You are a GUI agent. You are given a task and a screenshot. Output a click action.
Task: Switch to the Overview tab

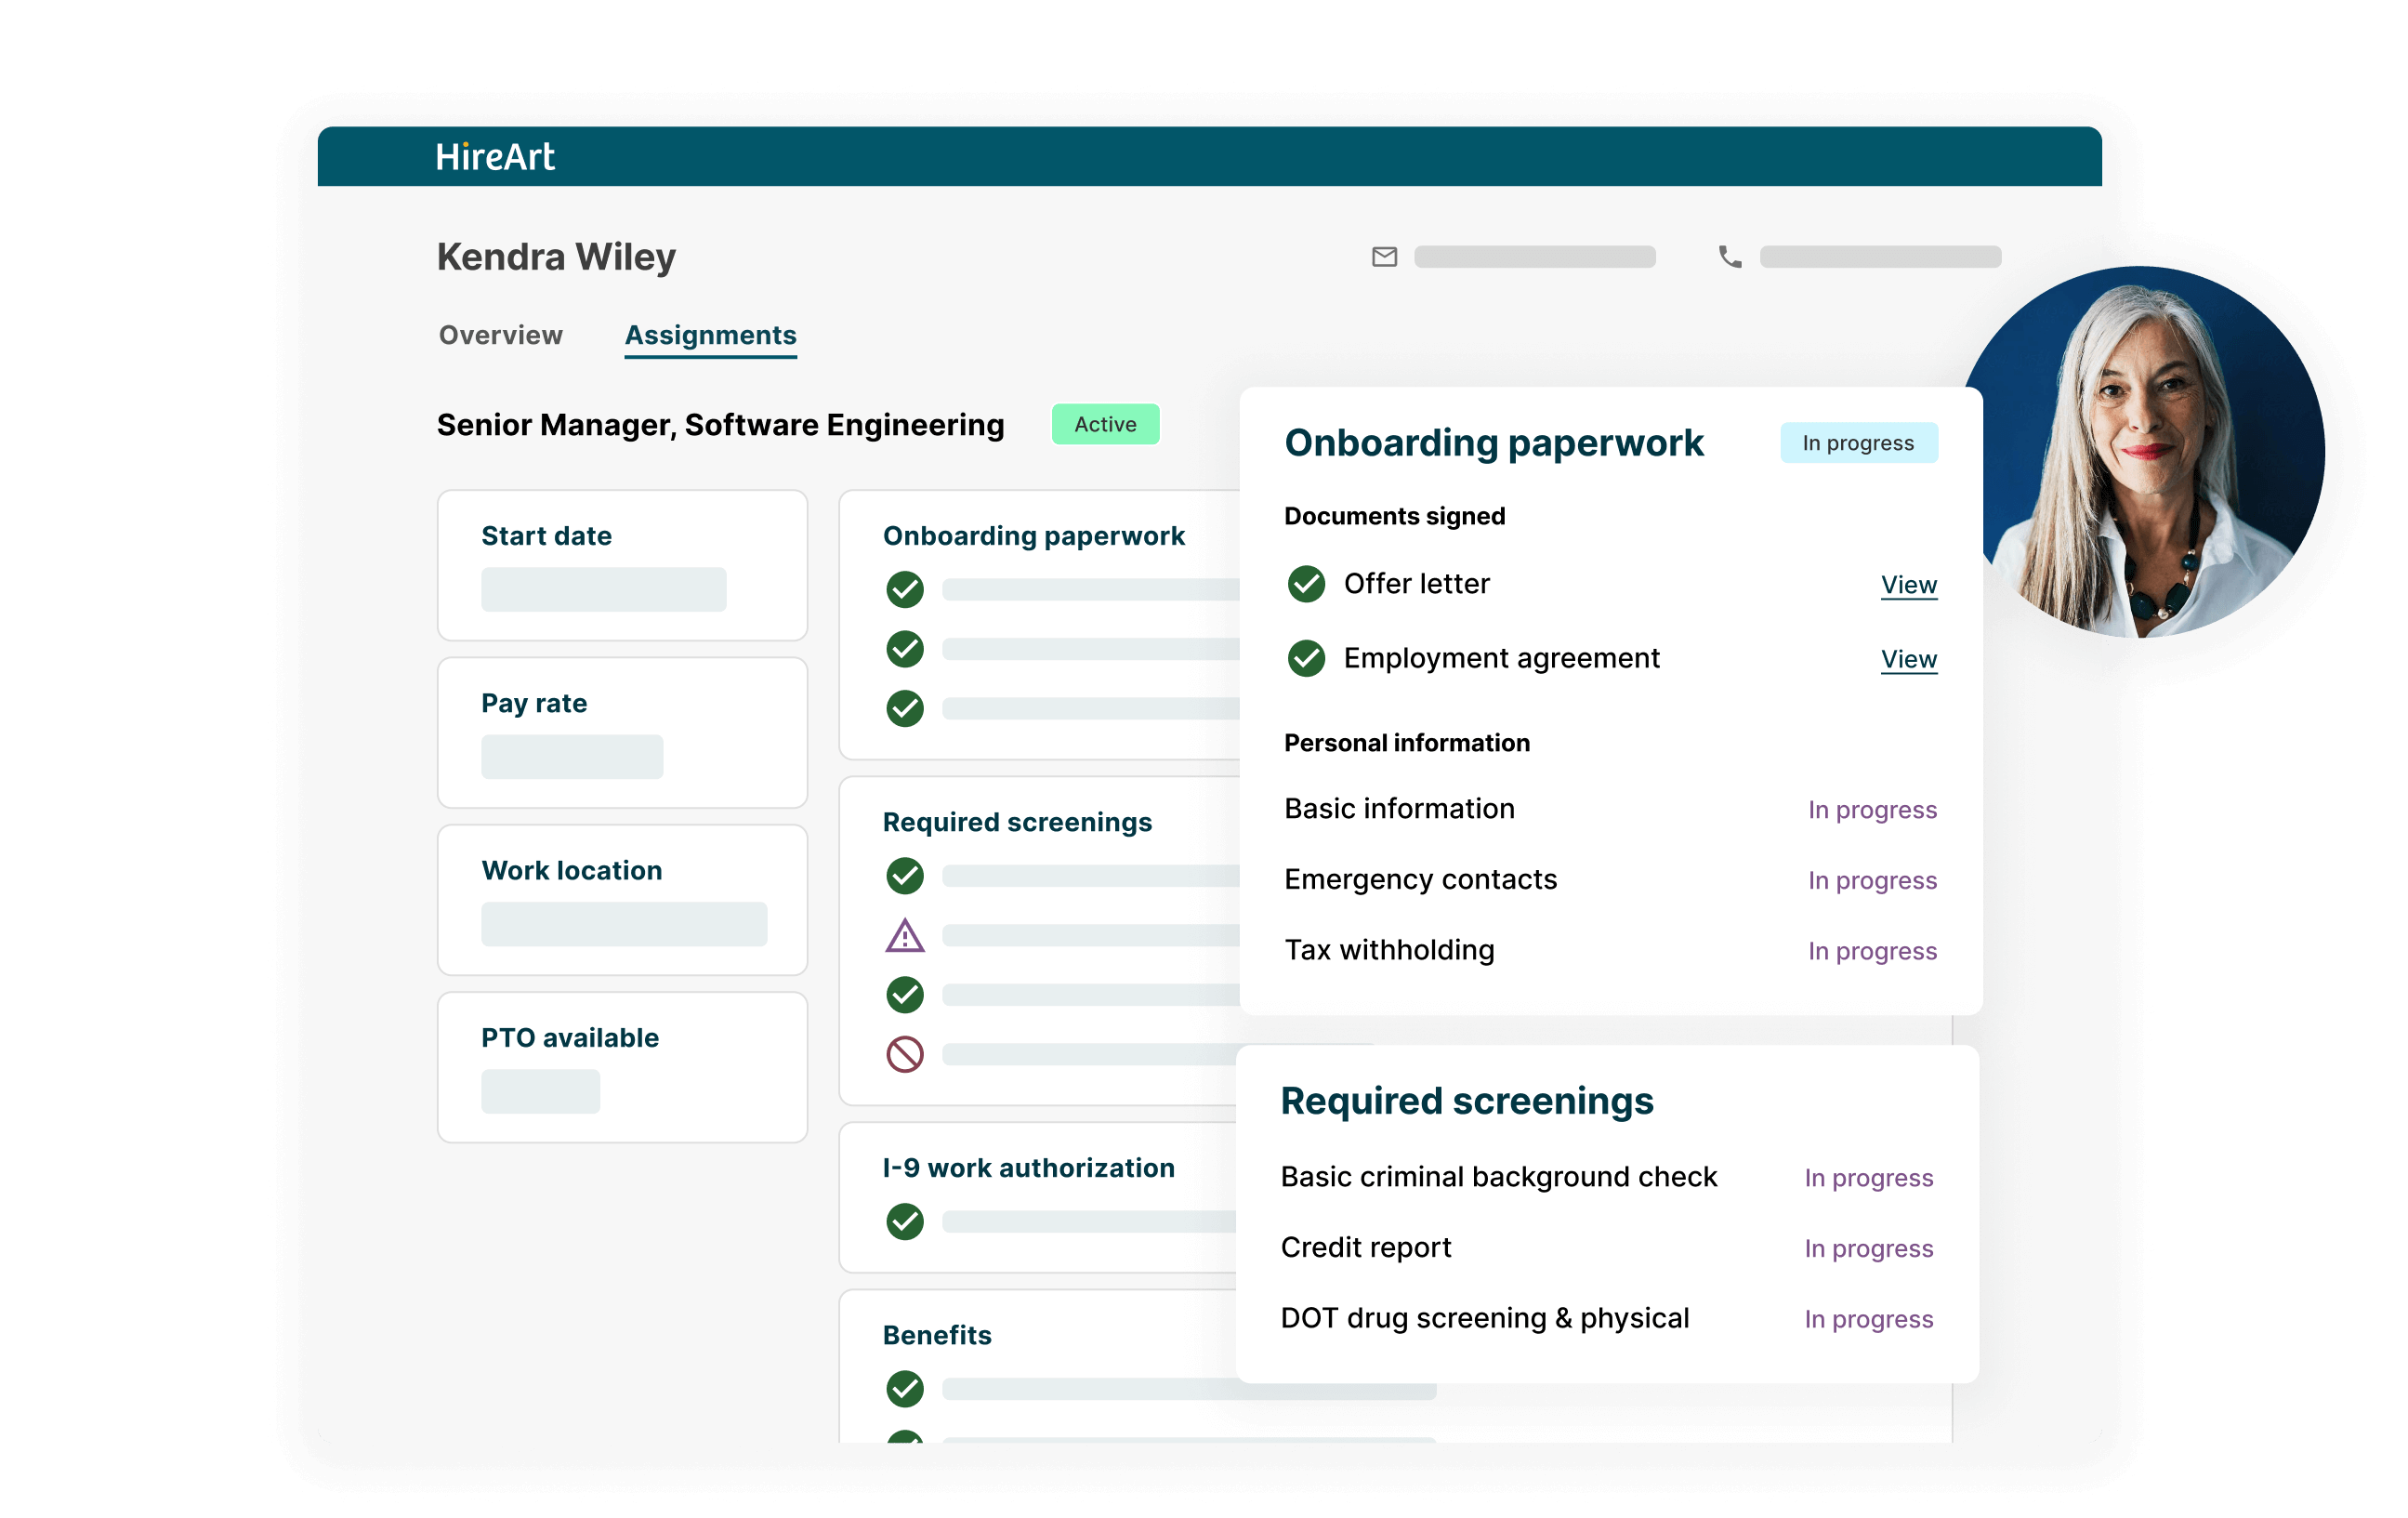(x=500, y=335)
